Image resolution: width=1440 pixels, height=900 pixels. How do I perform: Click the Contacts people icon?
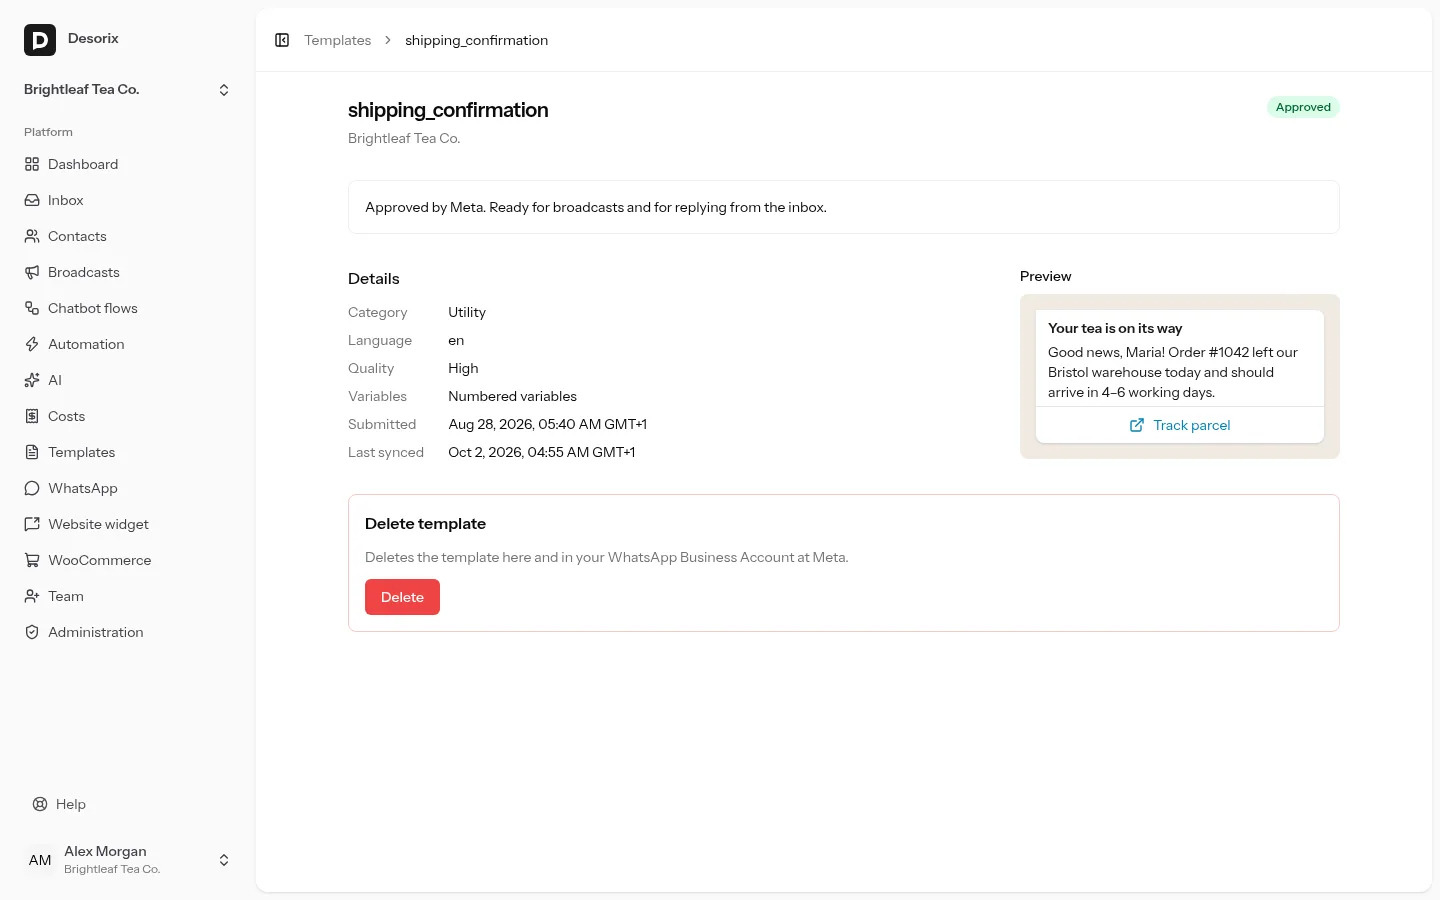(x=32, y=236)
